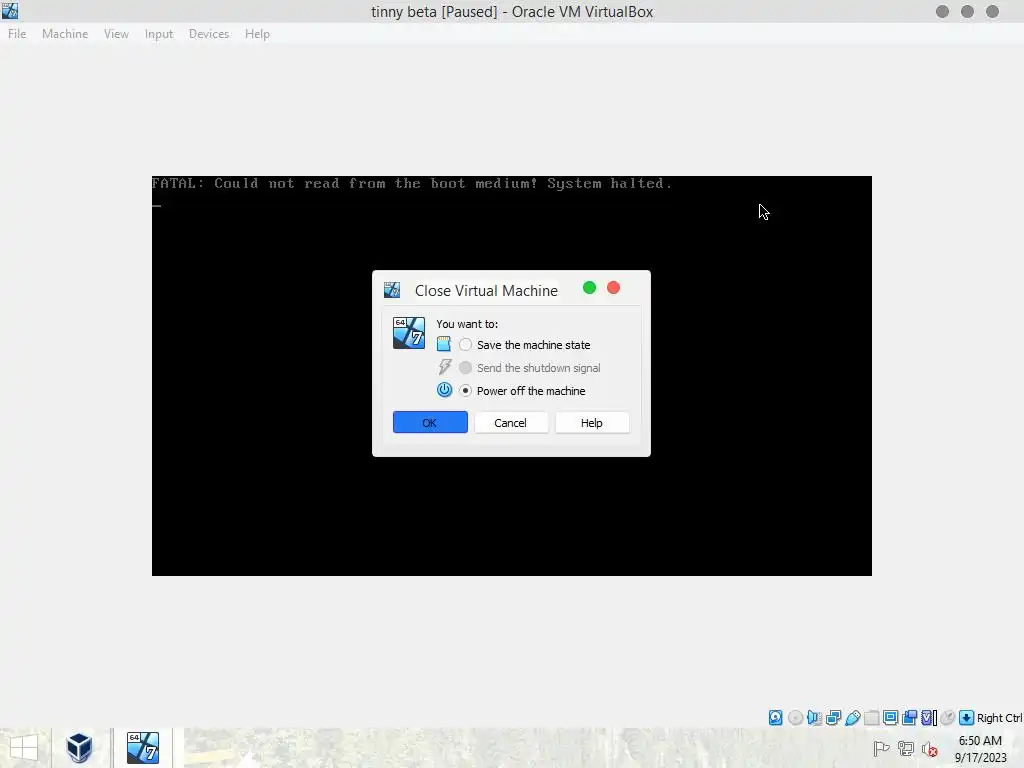
Task: Click the hard disk activity icon in status bar
Action: point(775,718)
